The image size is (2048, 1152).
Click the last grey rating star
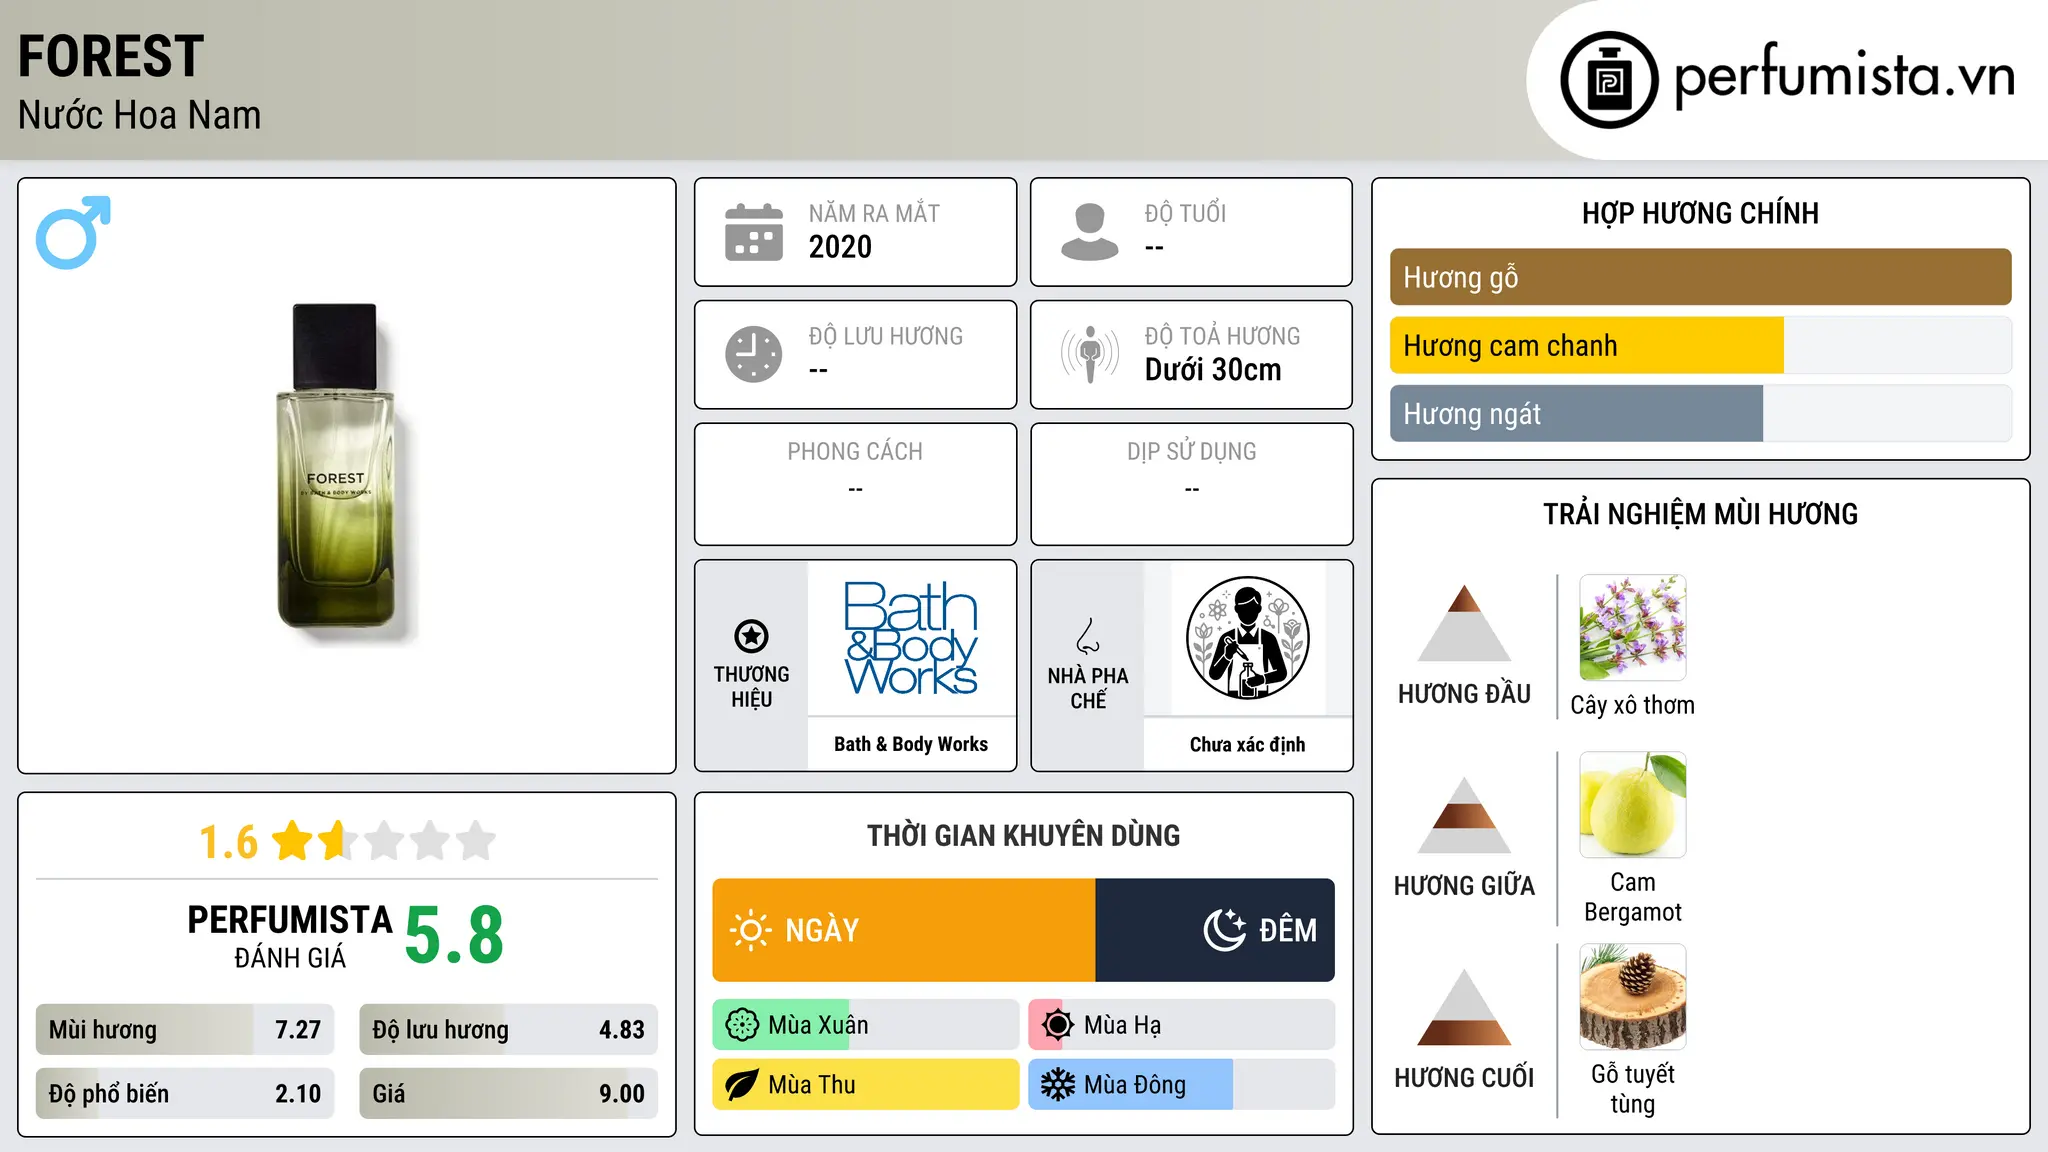pos(476,841)
